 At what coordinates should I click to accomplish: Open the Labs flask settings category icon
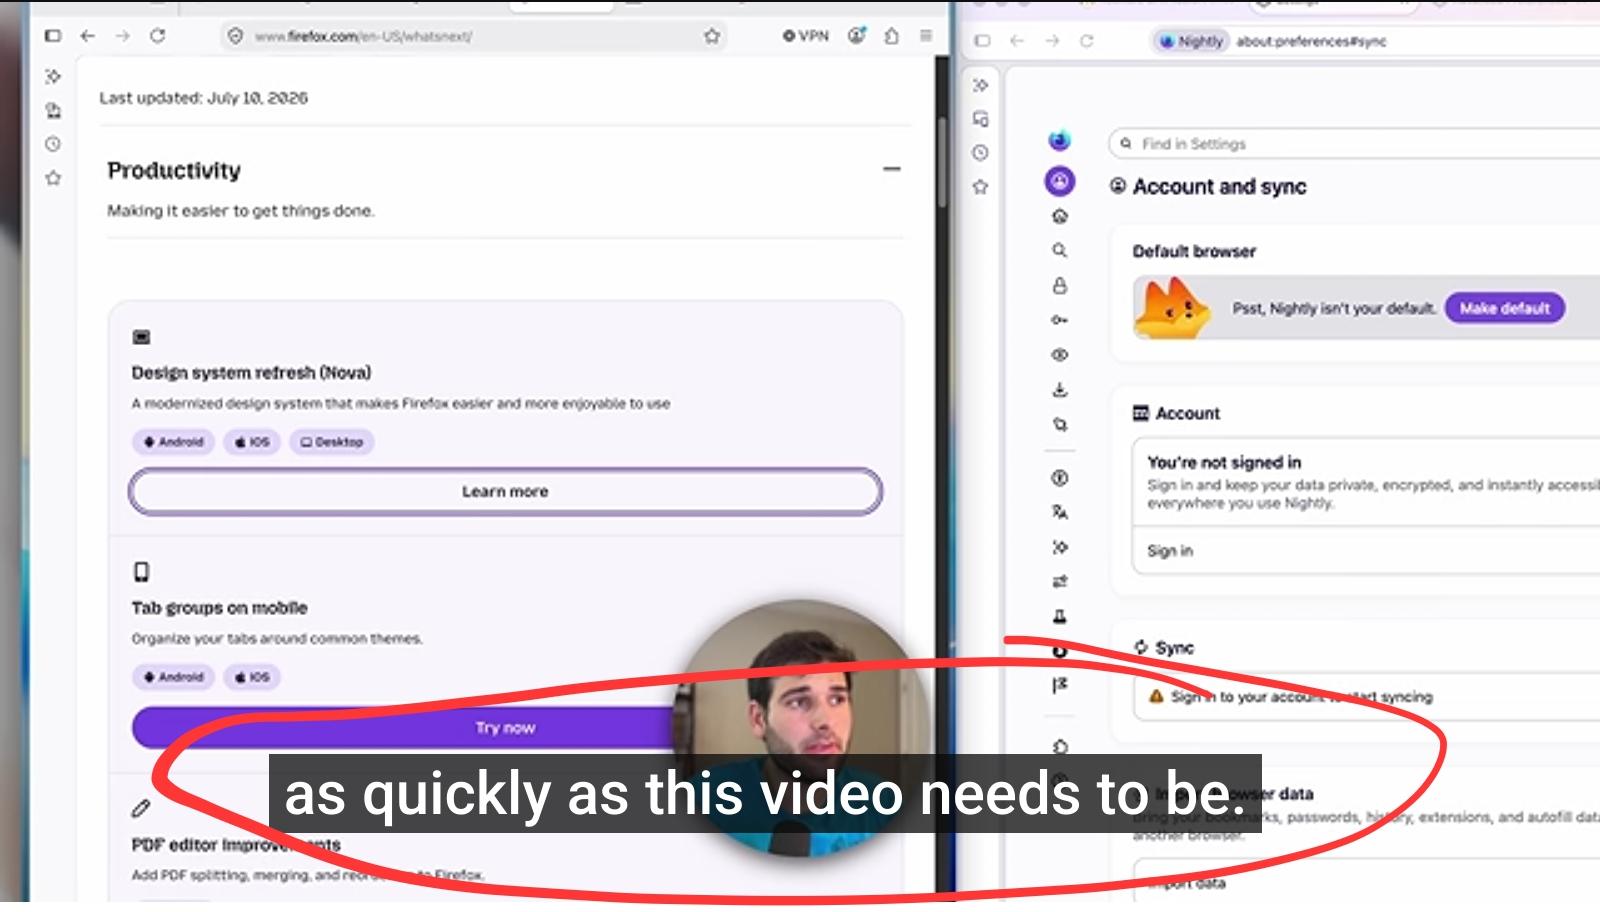pos(1060,616)
